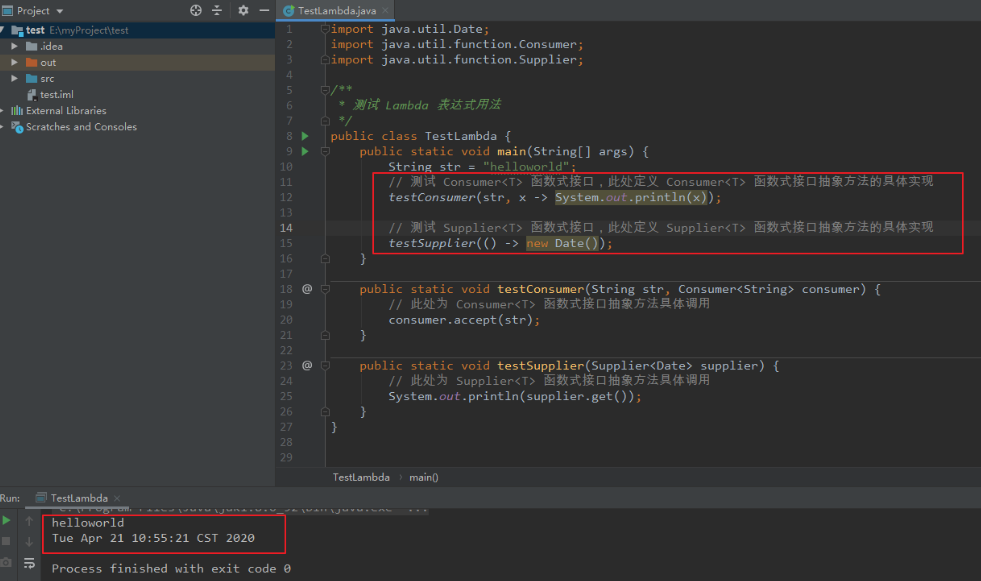Click the "helloworld" string literal on line 10
The height and width of the screenshot is (581, 981).
(x=526, y=167)
